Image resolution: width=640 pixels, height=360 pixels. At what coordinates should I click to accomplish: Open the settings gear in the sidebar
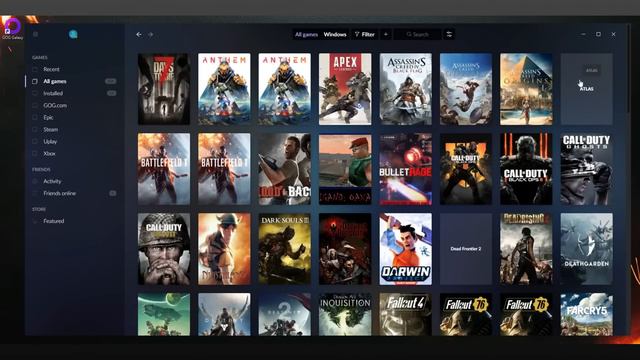pos(36,34)
